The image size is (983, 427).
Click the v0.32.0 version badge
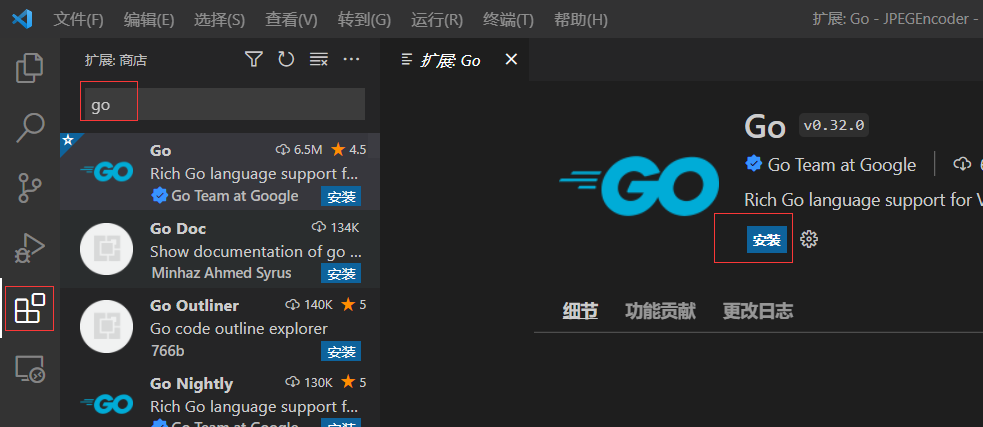pos(834,125)
